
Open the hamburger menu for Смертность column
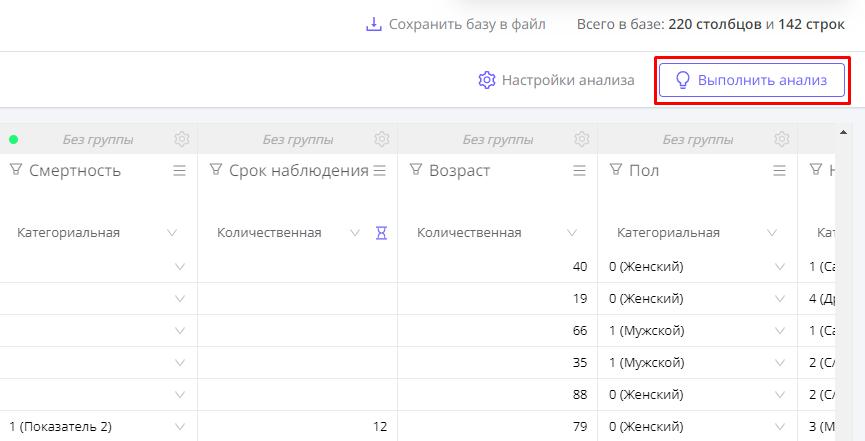(x=180, y=171)
